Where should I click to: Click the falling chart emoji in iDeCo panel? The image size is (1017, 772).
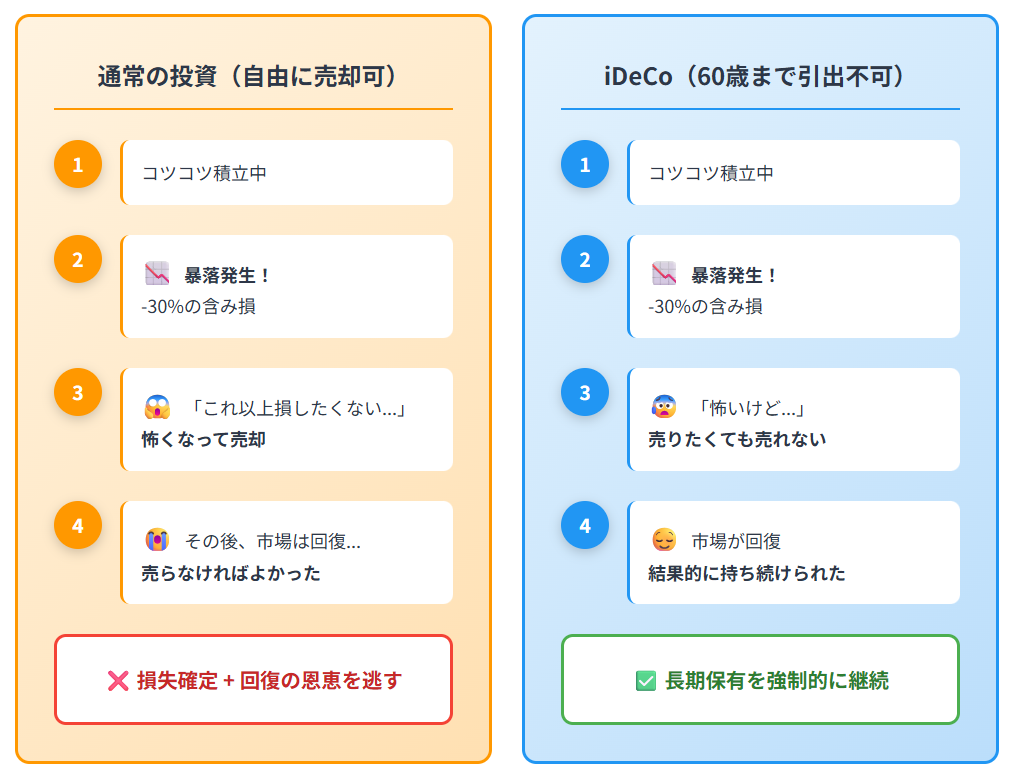[664, 274]
